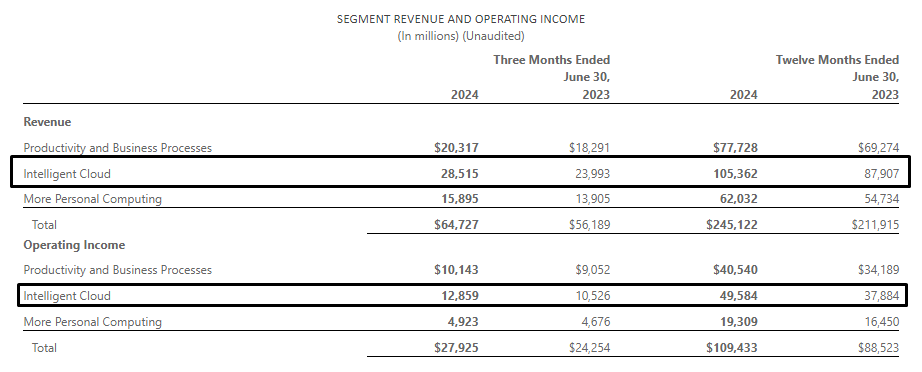Click the More Personal Computing revenue label
This screenshot has width=922, height=372.
92,199
